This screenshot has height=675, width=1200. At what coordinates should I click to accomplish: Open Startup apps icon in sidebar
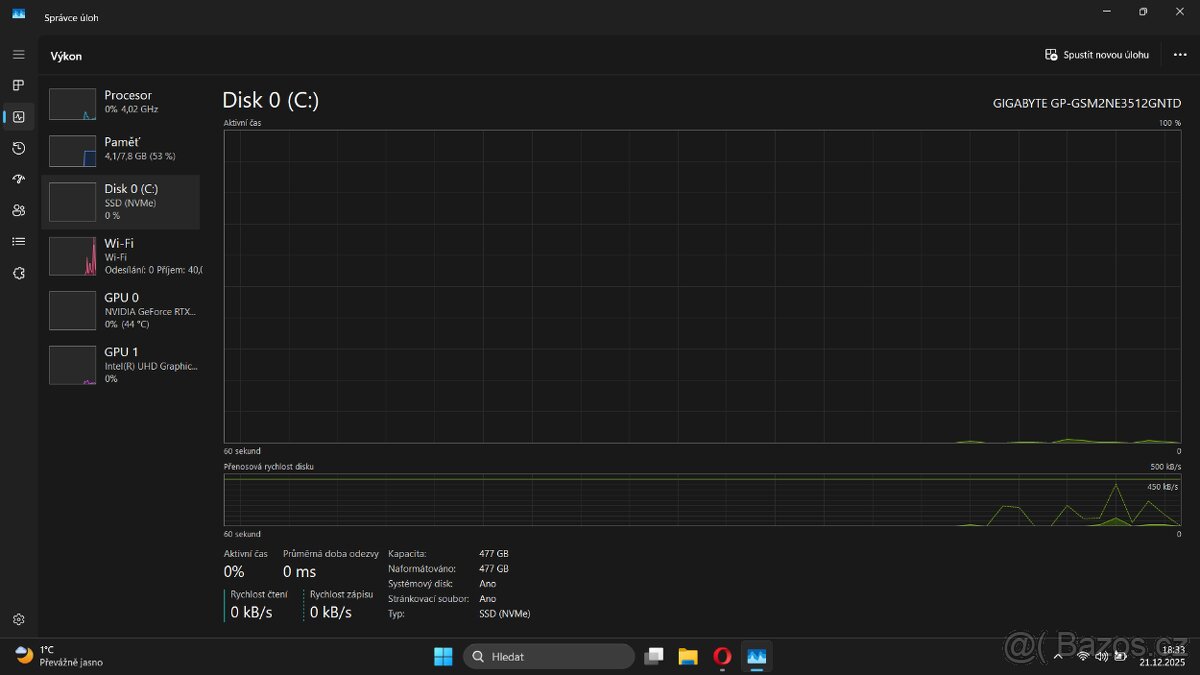[18, 179]
